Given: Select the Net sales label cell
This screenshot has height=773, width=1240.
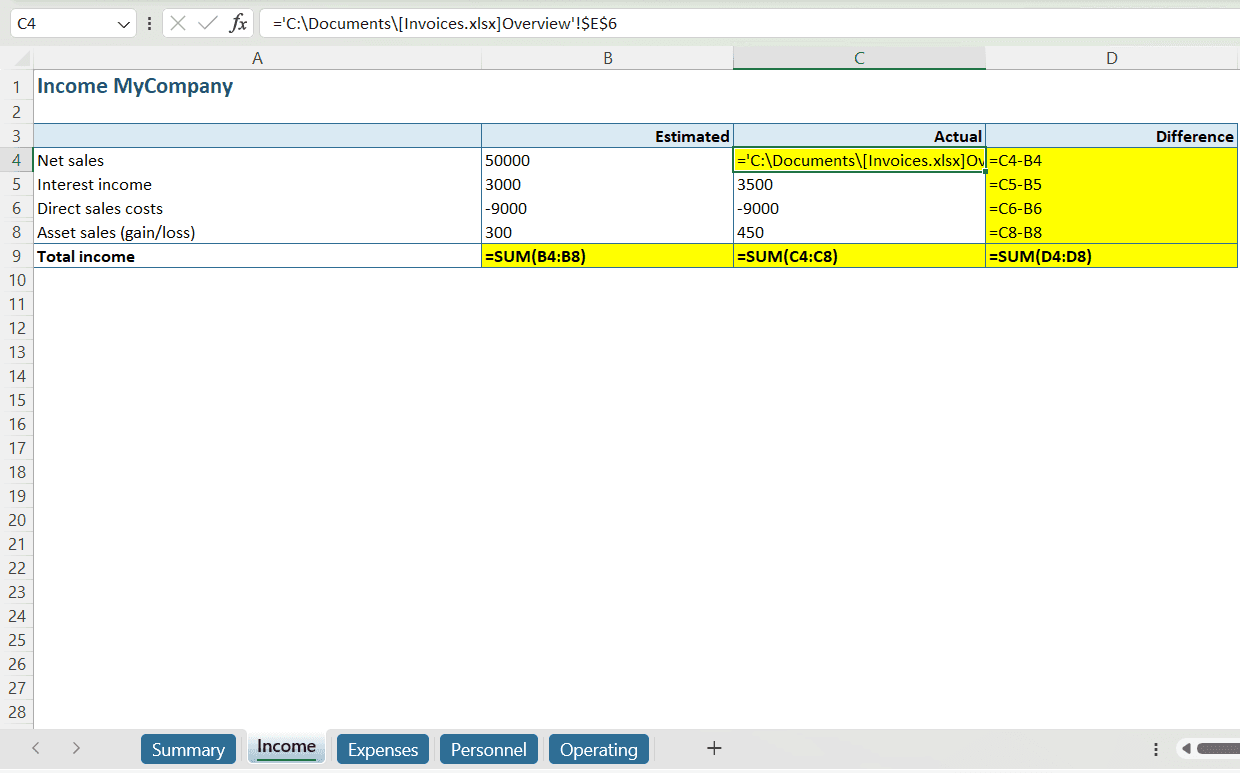Looking at the screenshot, I should click(257, 160).
